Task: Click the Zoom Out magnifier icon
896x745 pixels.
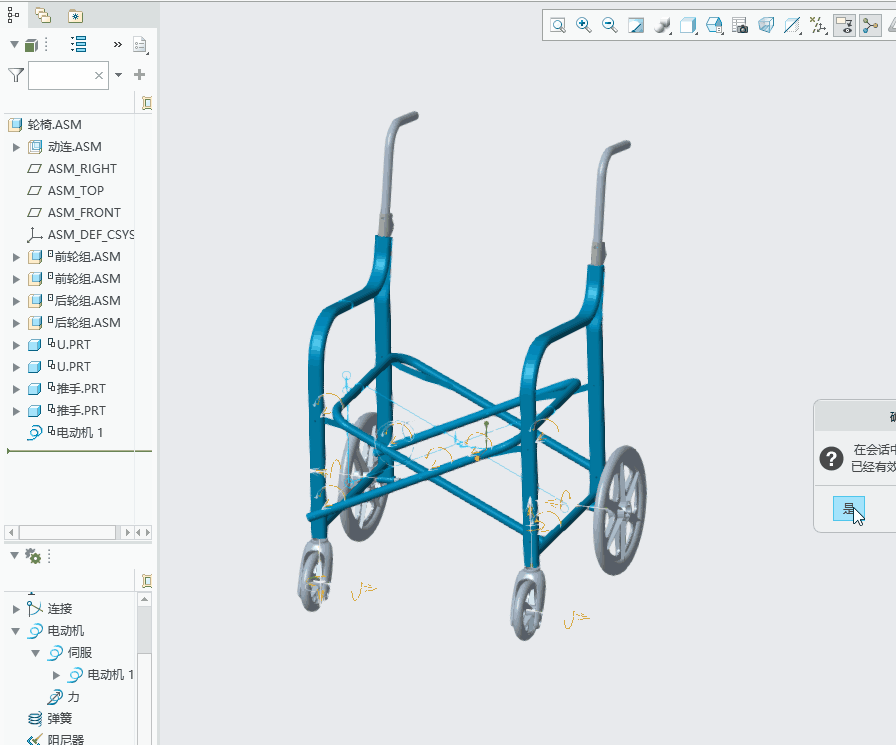Action: [x=610, y=26]
